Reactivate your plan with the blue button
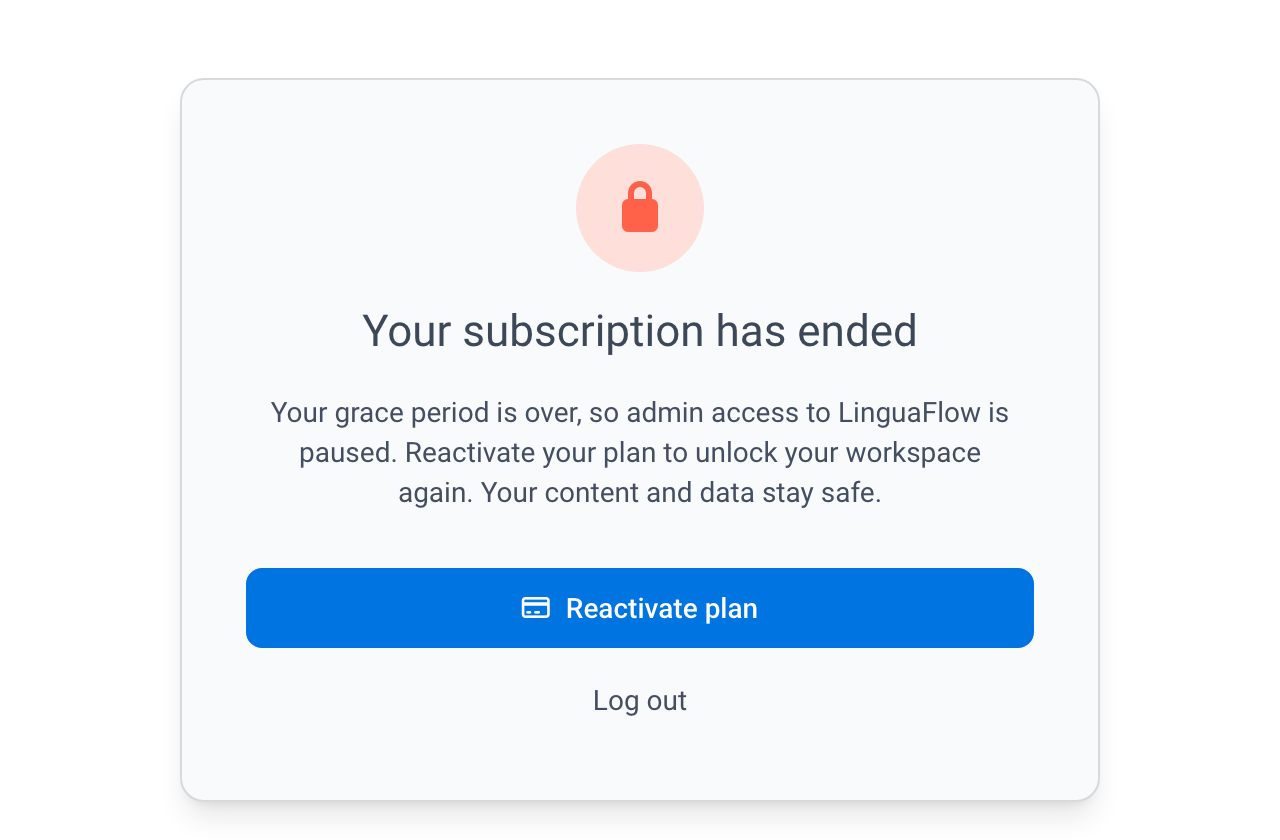This screenshot has width=1280, height=840. pyautogui.click(x=640, y=608)
